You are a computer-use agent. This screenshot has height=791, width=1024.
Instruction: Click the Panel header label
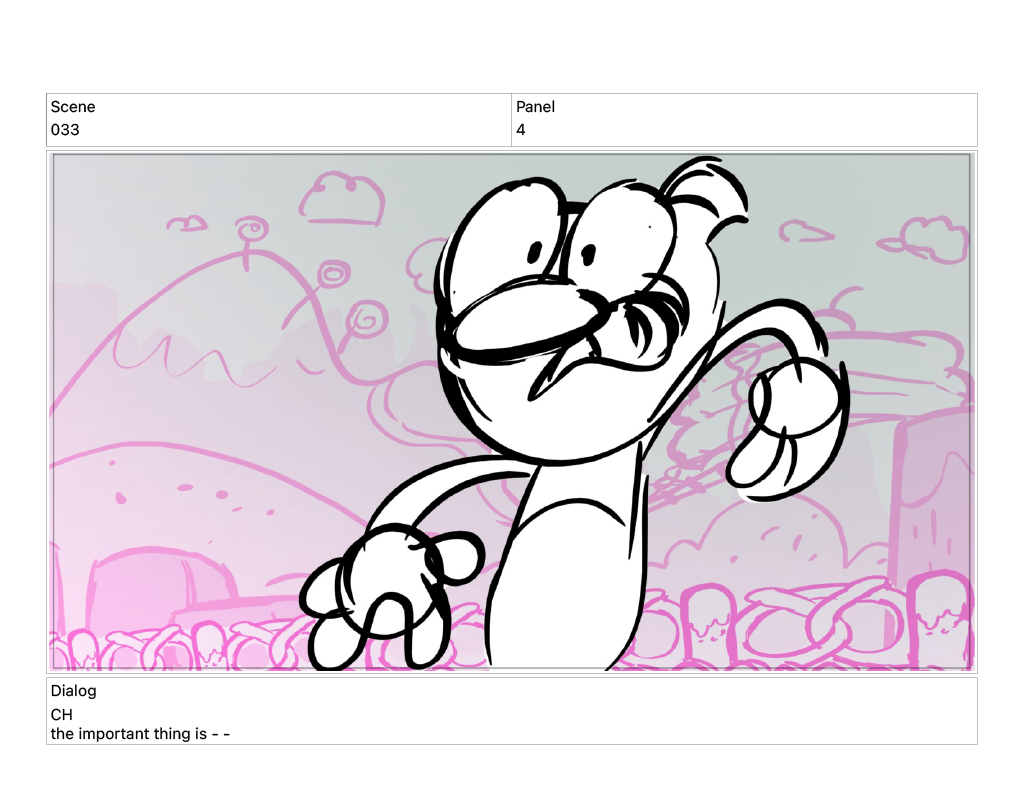535,107
